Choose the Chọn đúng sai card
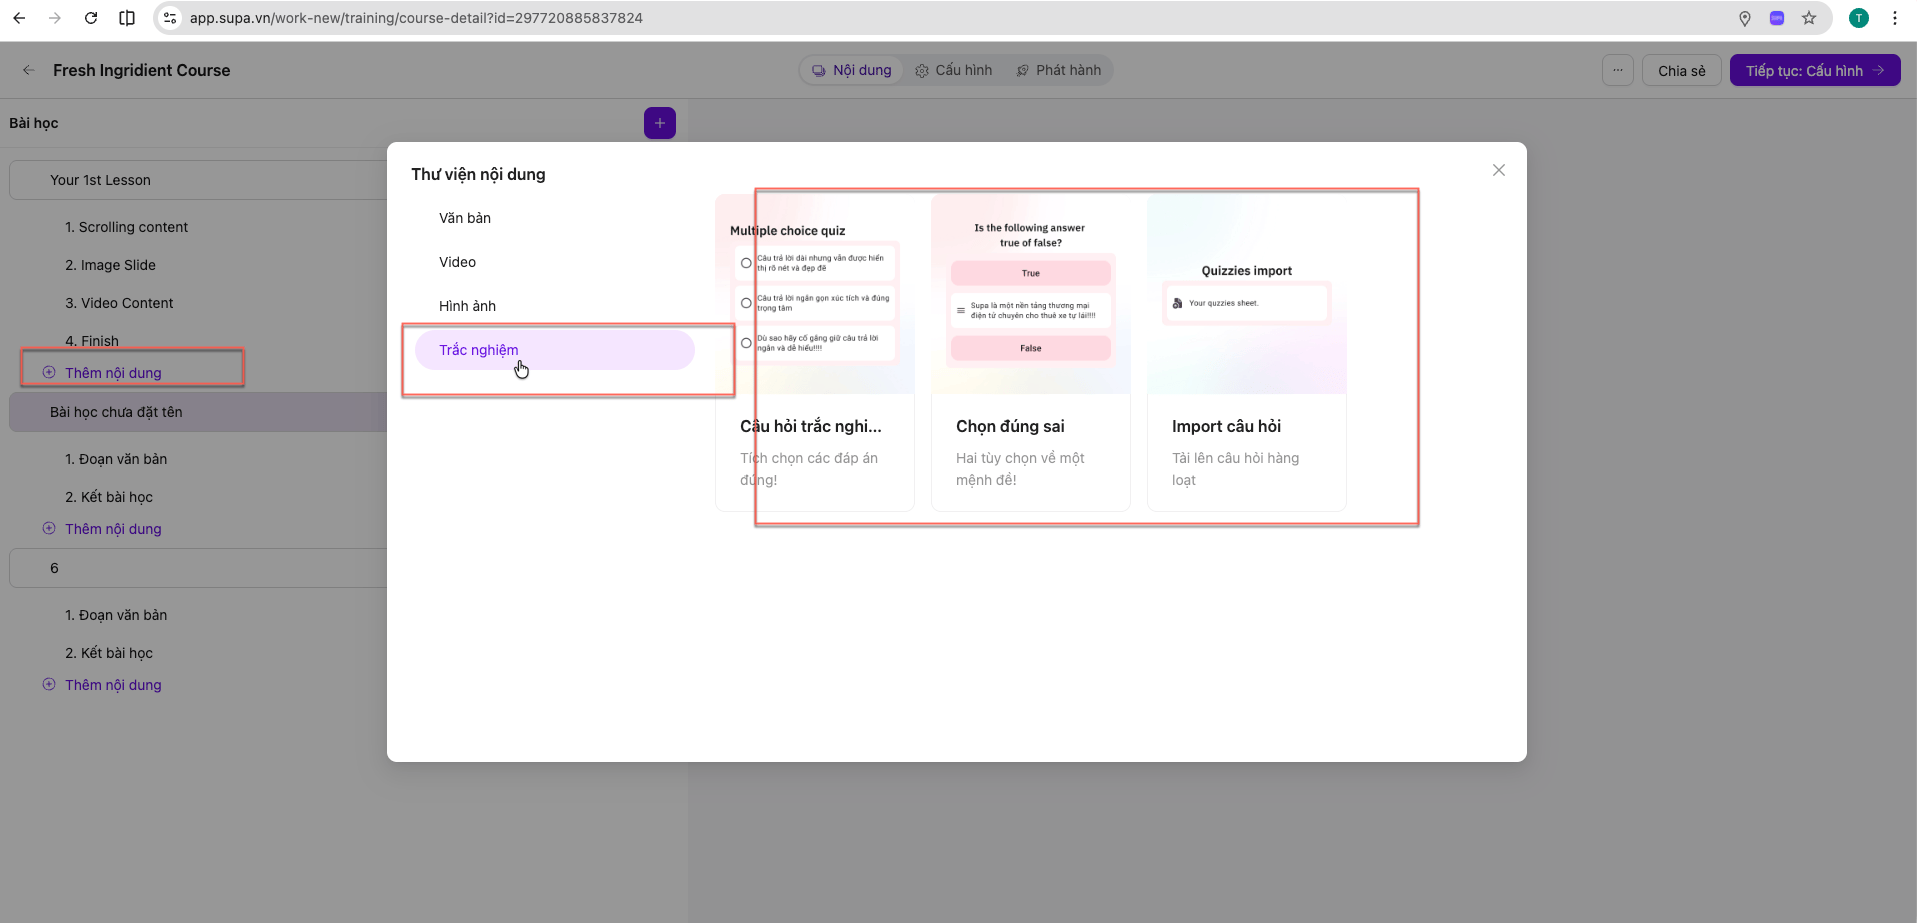 pos(1031,353)
